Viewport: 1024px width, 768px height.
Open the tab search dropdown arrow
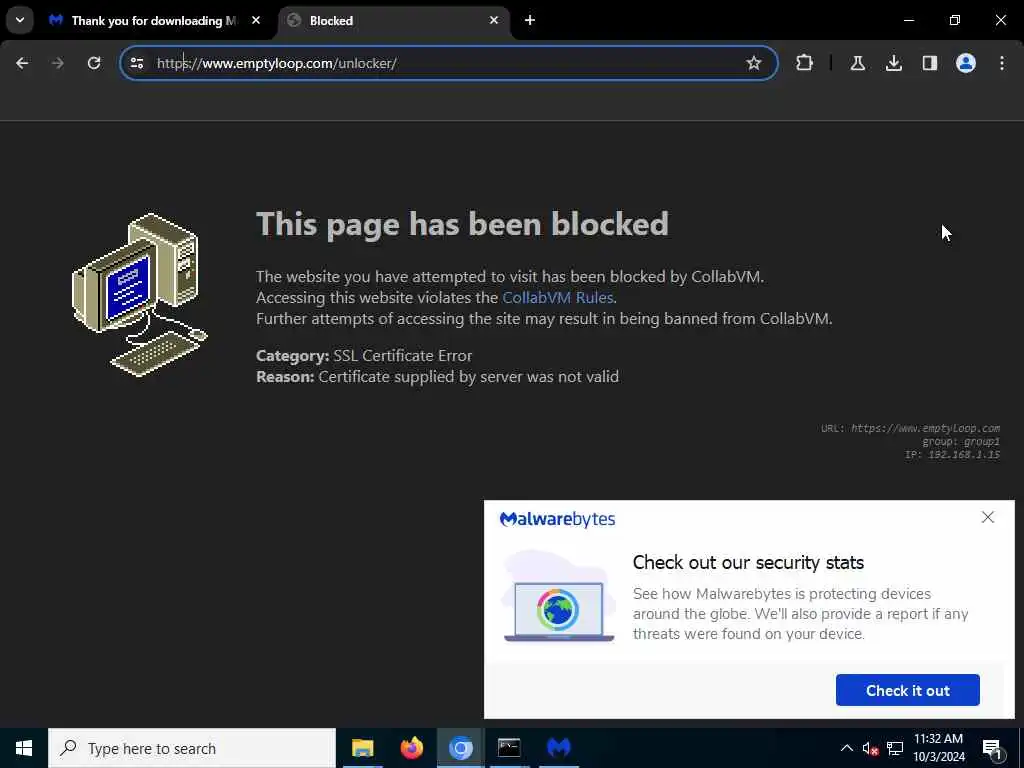[x=20, y=20]
